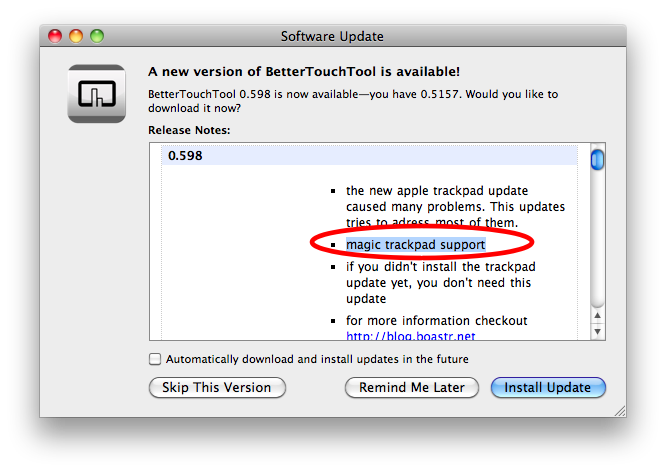
Task: Click the Software Update title bar text
Action: click(x=332, y=37)
